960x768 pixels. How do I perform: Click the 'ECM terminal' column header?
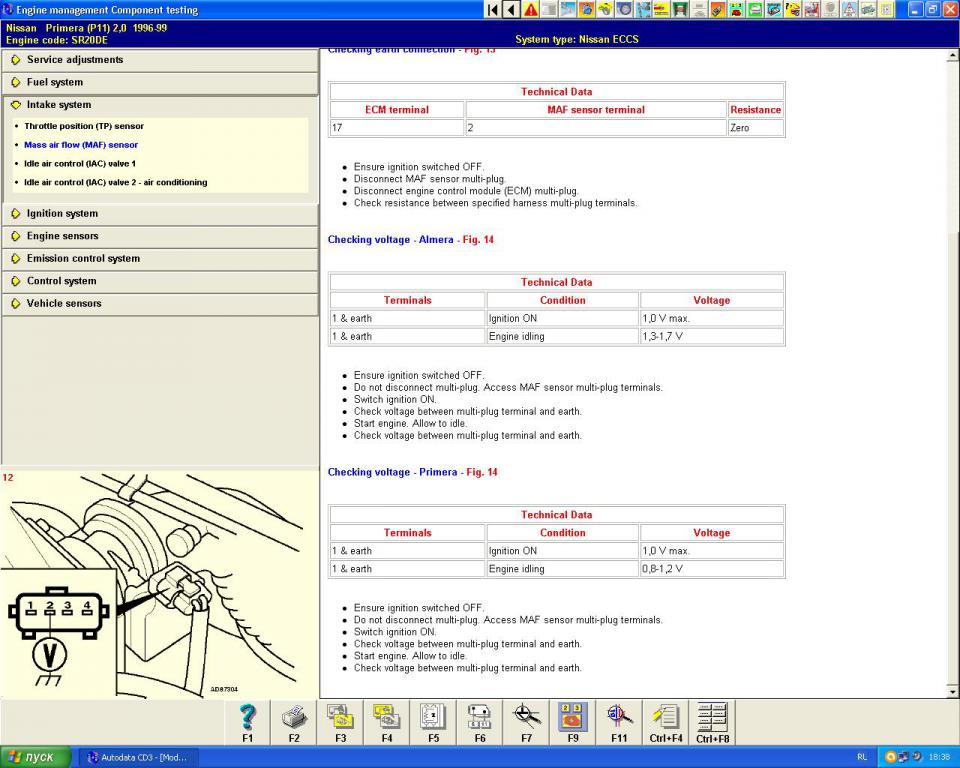(x=397, y=110)
